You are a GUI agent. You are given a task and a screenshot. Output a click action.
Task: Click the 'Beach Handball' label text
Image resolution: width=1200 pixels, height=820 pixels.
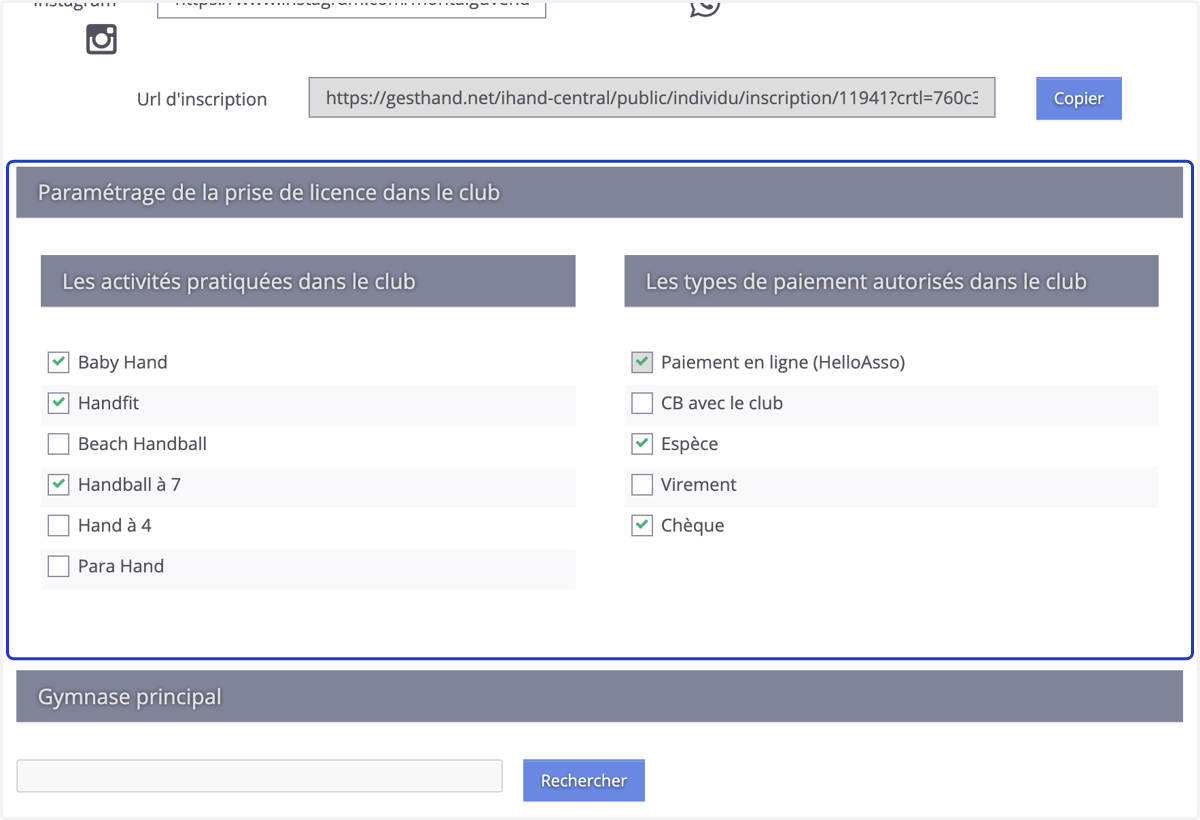coord(142,444)
